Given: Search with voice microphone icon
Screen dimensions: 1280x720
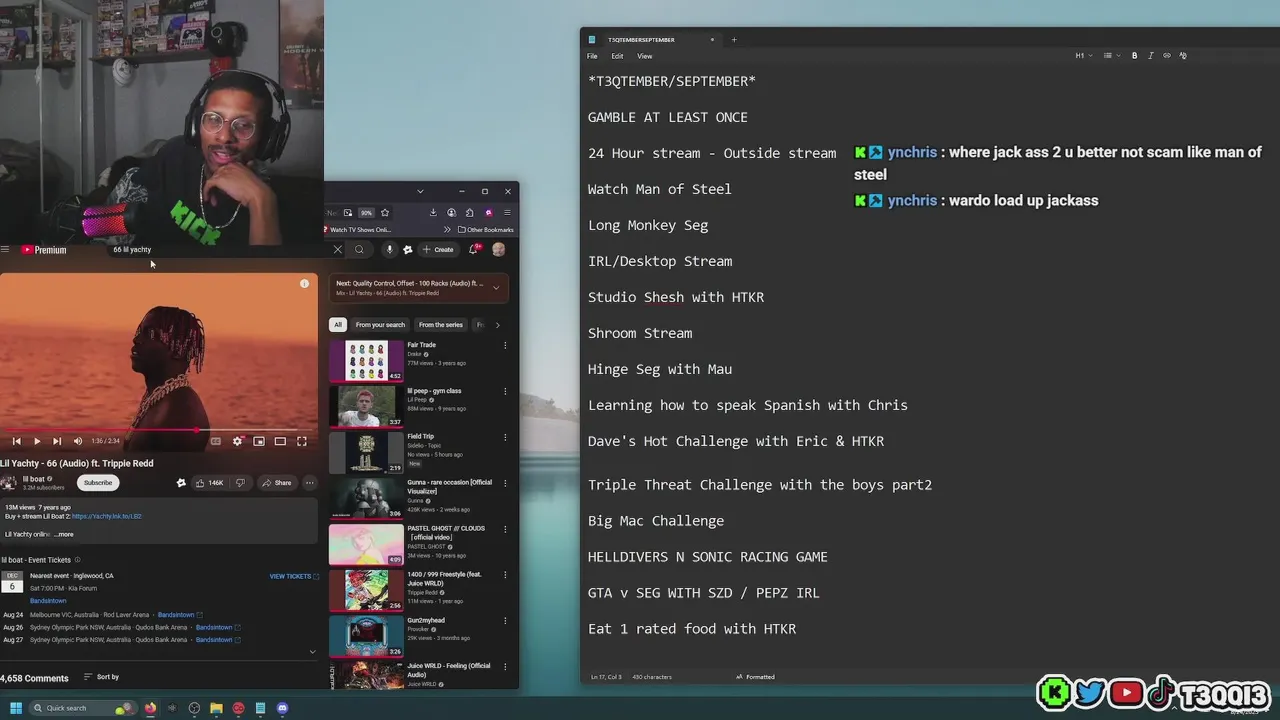Looking at the screenshot, I should coord(389,250).
